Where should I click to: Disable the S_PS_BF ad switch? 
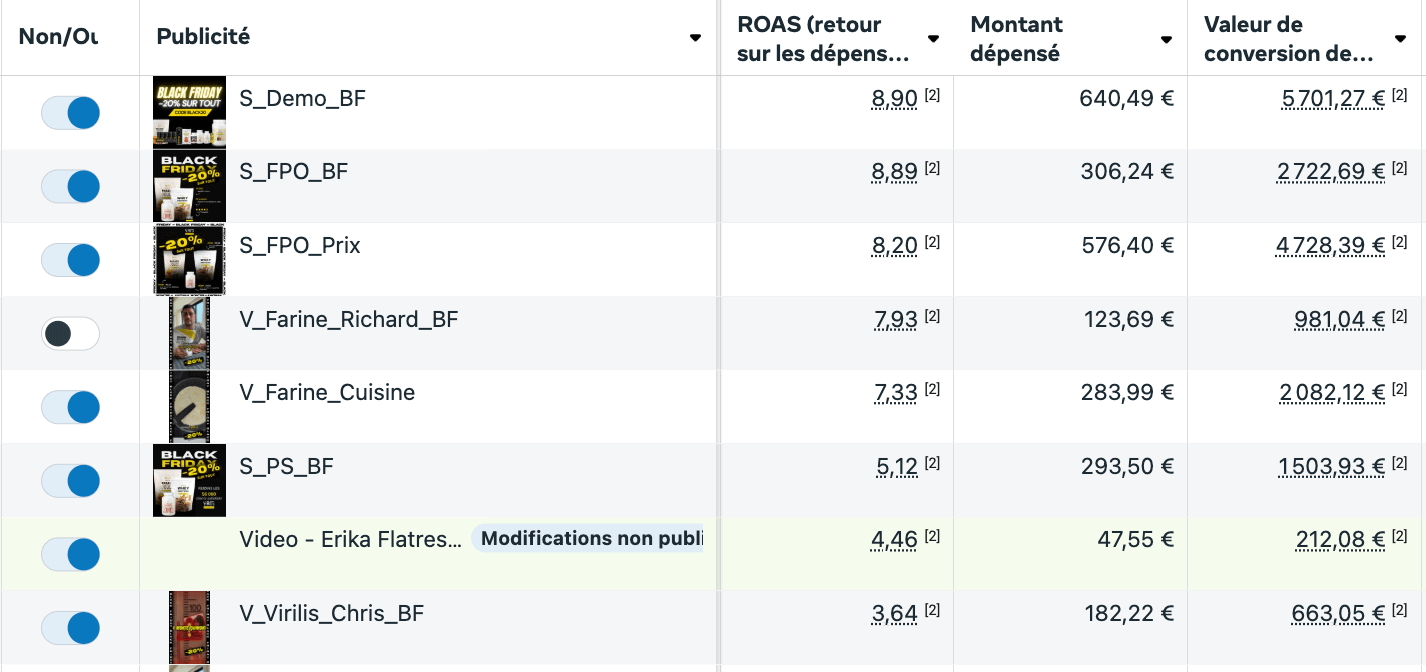click(70, 480)
